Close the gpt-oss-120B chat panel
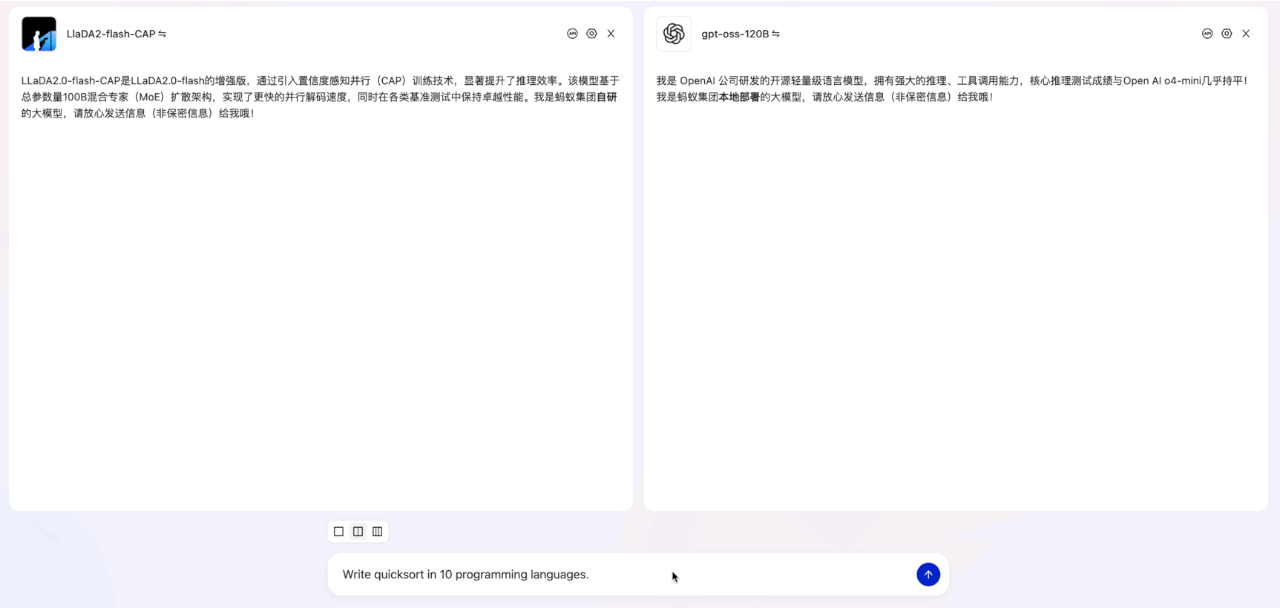The width and height of the screenshot is (1280, 608). tap(1246, 33)
